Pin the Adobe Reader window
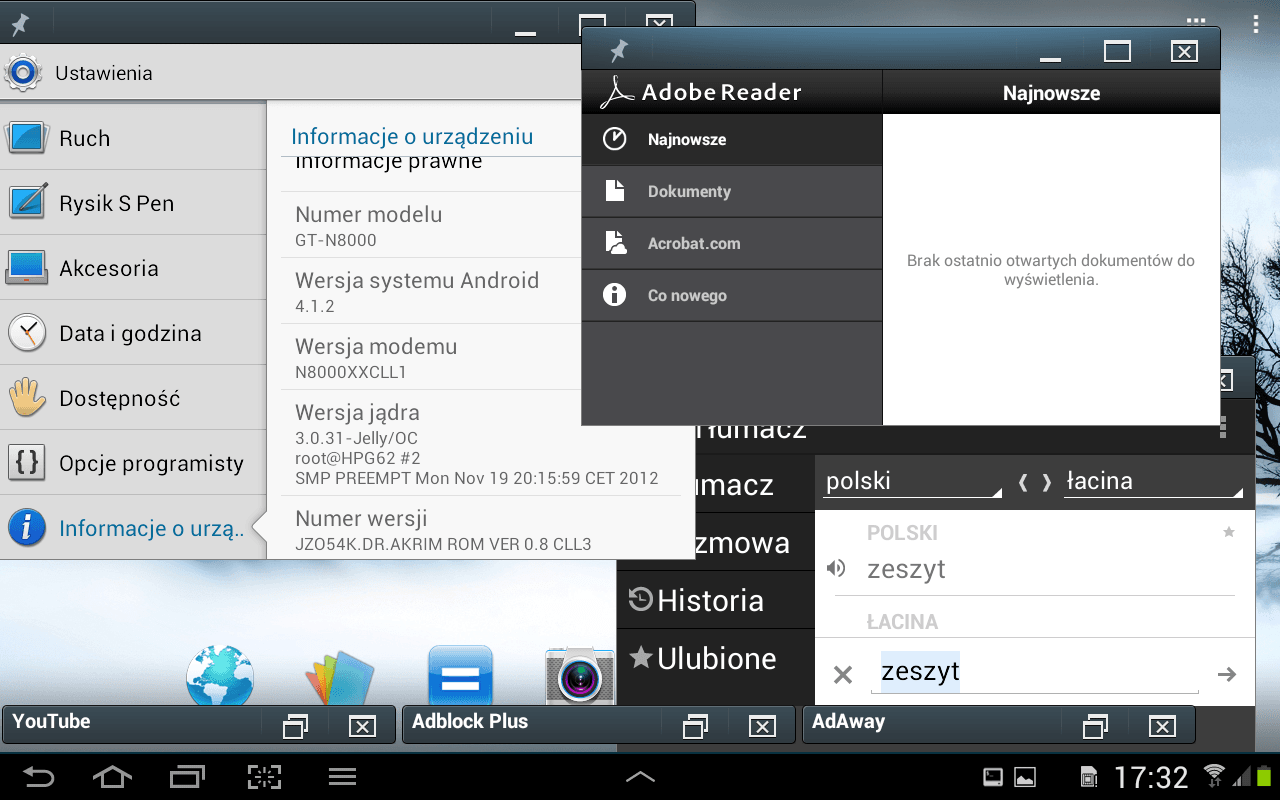The image size is (1280, 800). pos(619,50)
